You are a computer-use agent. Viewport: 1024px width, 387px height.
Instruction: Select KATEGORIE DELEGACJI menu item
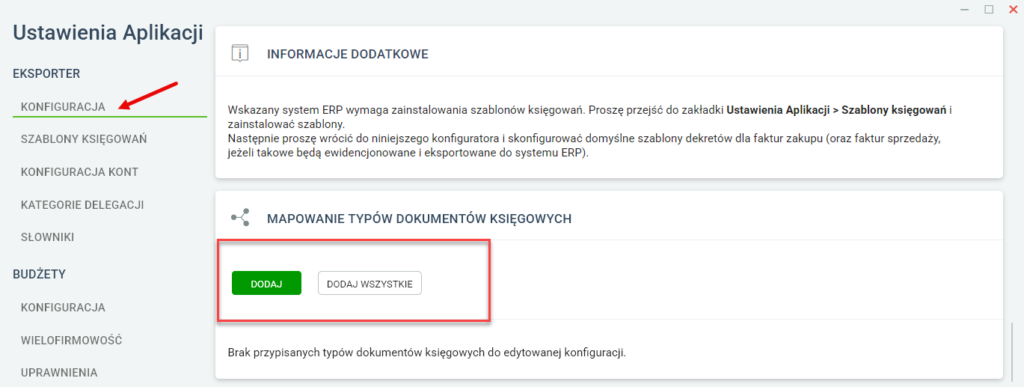(x=82, y=204)
